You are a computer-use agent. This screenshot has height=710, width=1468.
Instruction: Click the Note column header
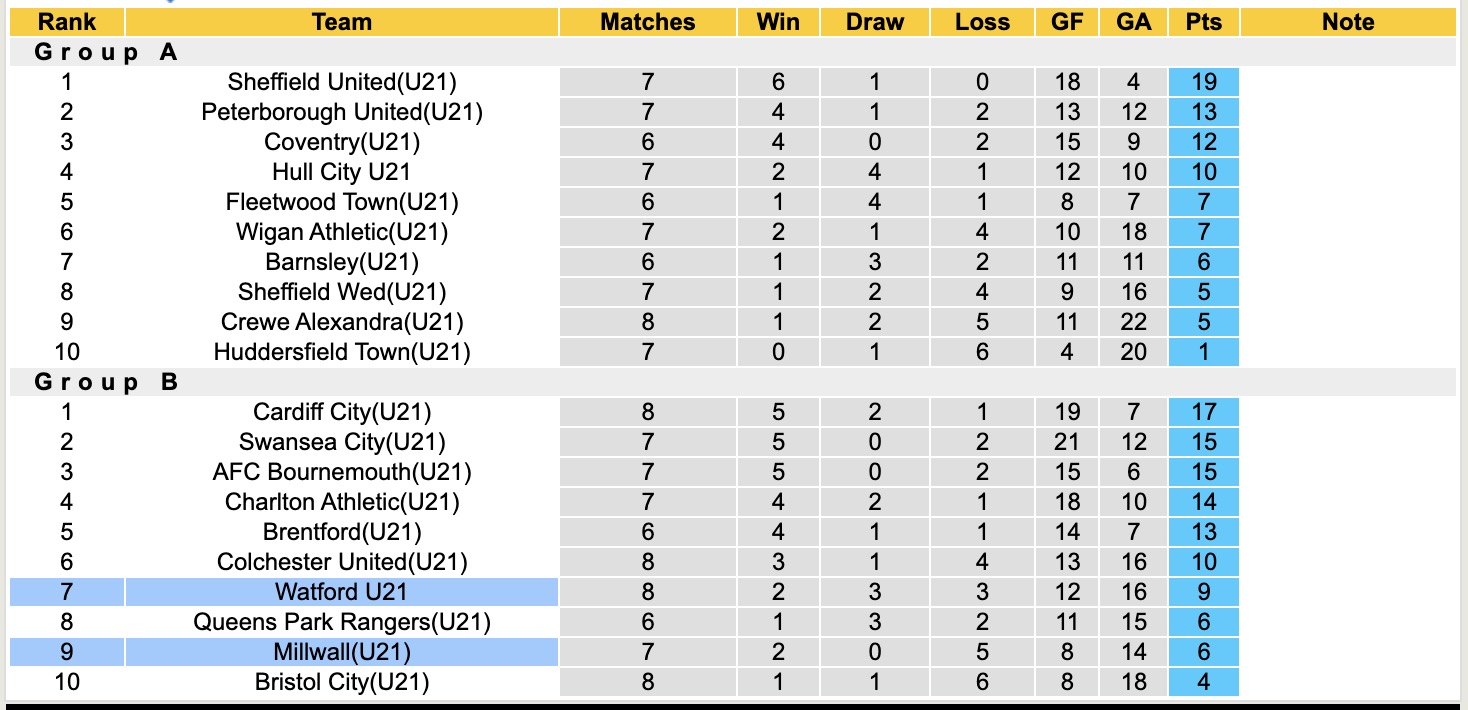point(1347,22)
